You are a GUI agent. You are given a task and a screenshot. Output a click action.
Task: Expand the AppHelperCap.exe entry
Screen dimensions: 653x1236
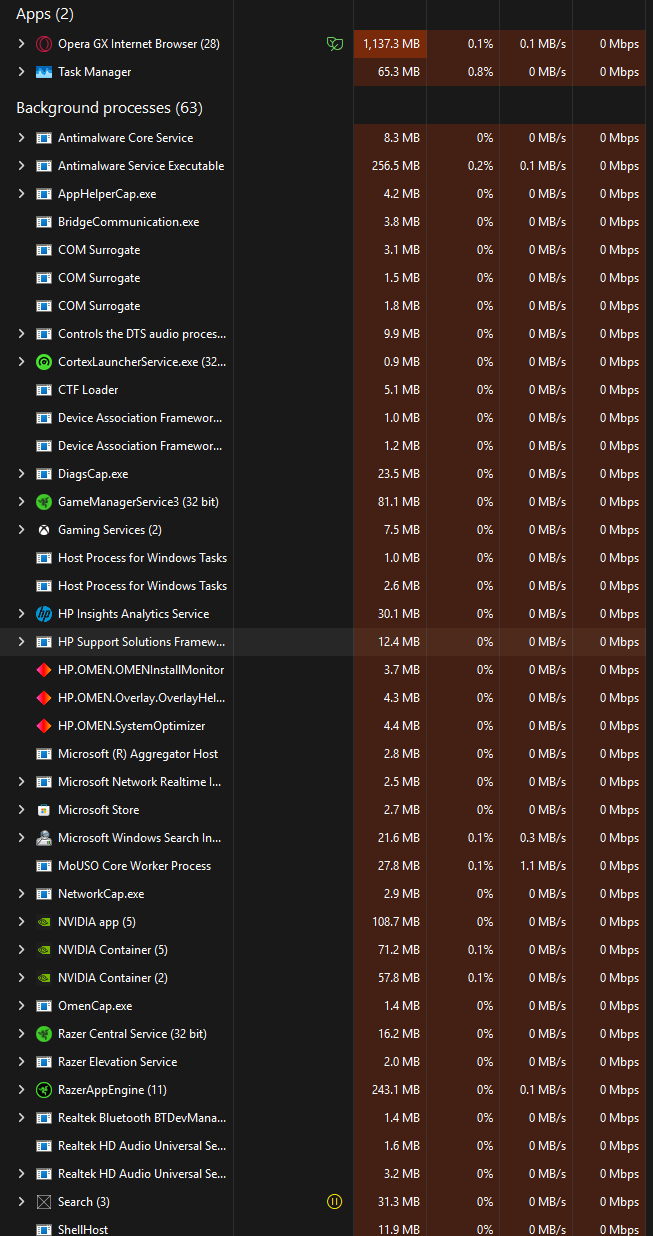point(21,194)
